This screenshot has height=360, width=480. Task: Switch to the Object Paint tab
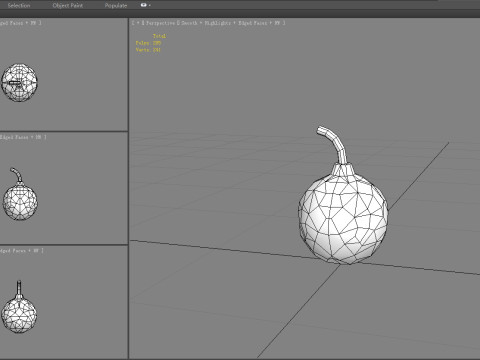tap(68, 5)
